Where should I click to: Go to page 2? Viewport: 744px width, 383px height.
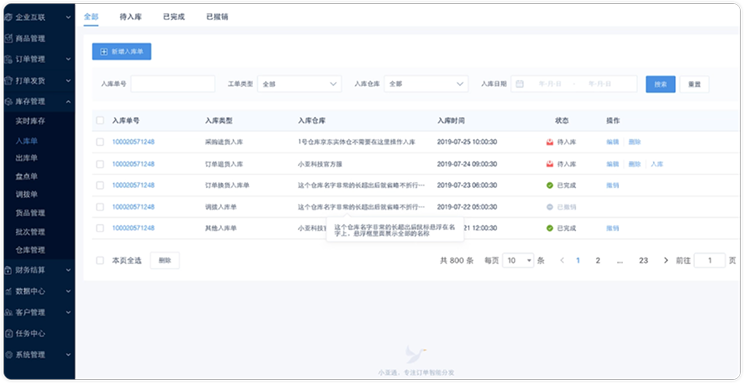click(598, 261)
